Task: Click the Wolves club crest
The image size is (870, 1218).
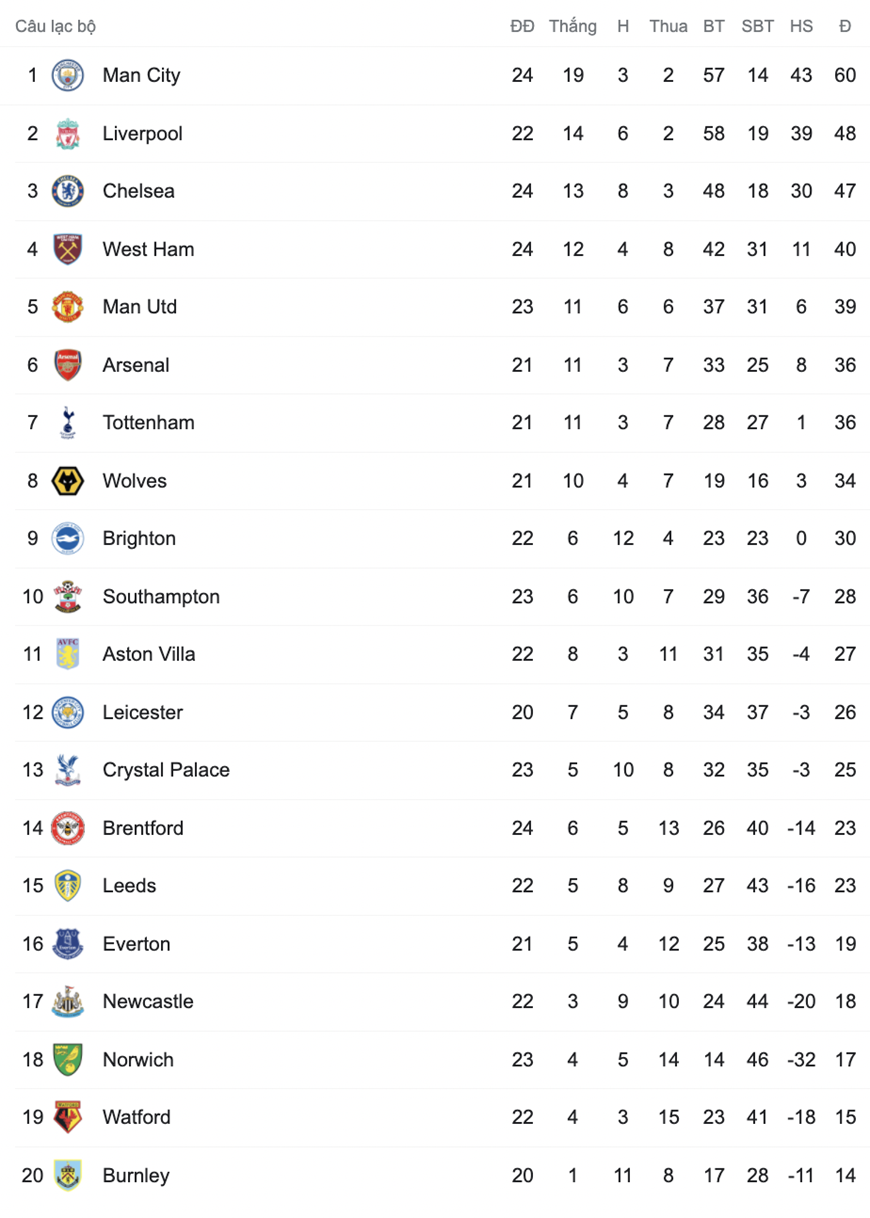Action: point(68,481)
